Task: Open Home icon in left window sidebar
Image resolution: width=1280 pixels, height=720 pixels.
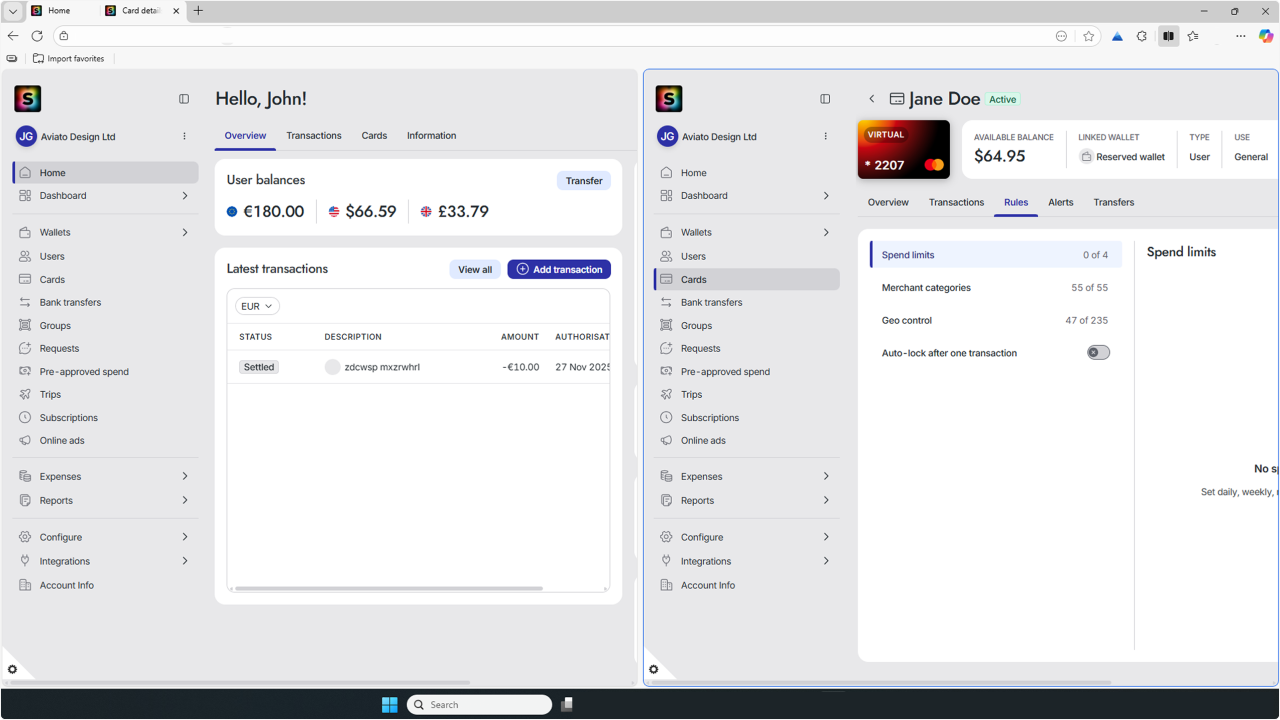Action: 25,173
